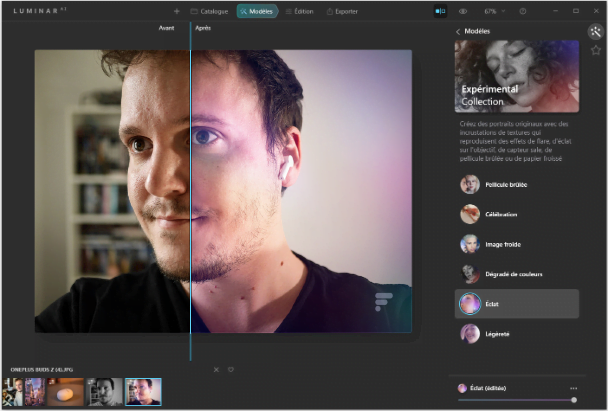The image size is (608, 411).
Task: Select the first filmstrip thumbnail
Action: click(x=12, y=392)
